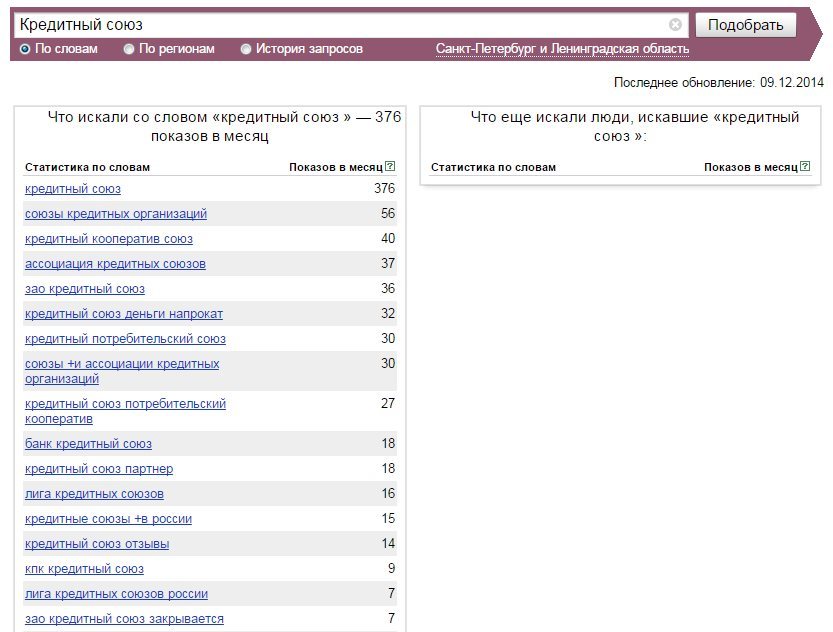The width and height of the screenshot is (833, 632).
Task: Open the 'зао кредитный союз закрывается' link
Action: pyautogui.click(x=124, y=619)
